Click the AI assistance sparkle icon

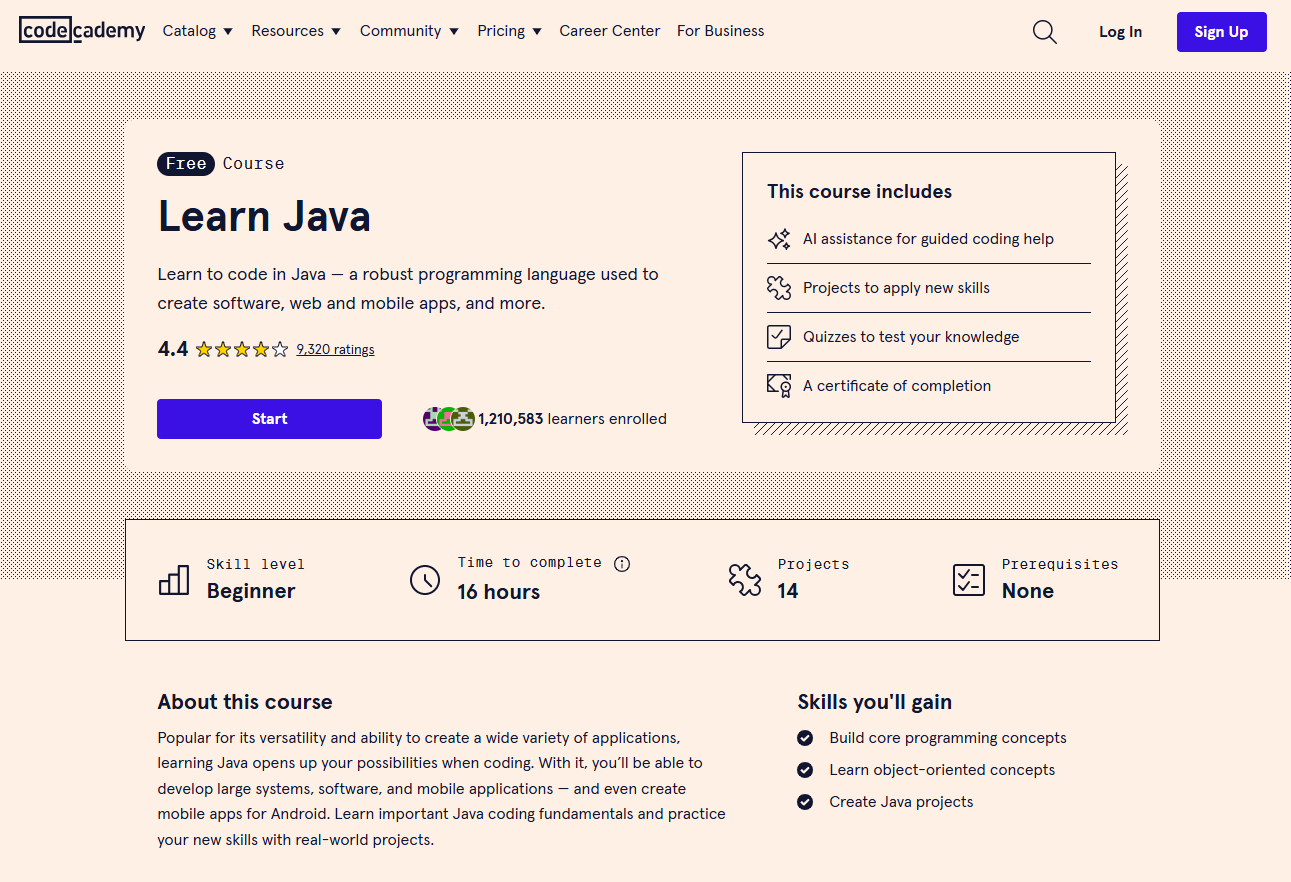coord(779,239)
